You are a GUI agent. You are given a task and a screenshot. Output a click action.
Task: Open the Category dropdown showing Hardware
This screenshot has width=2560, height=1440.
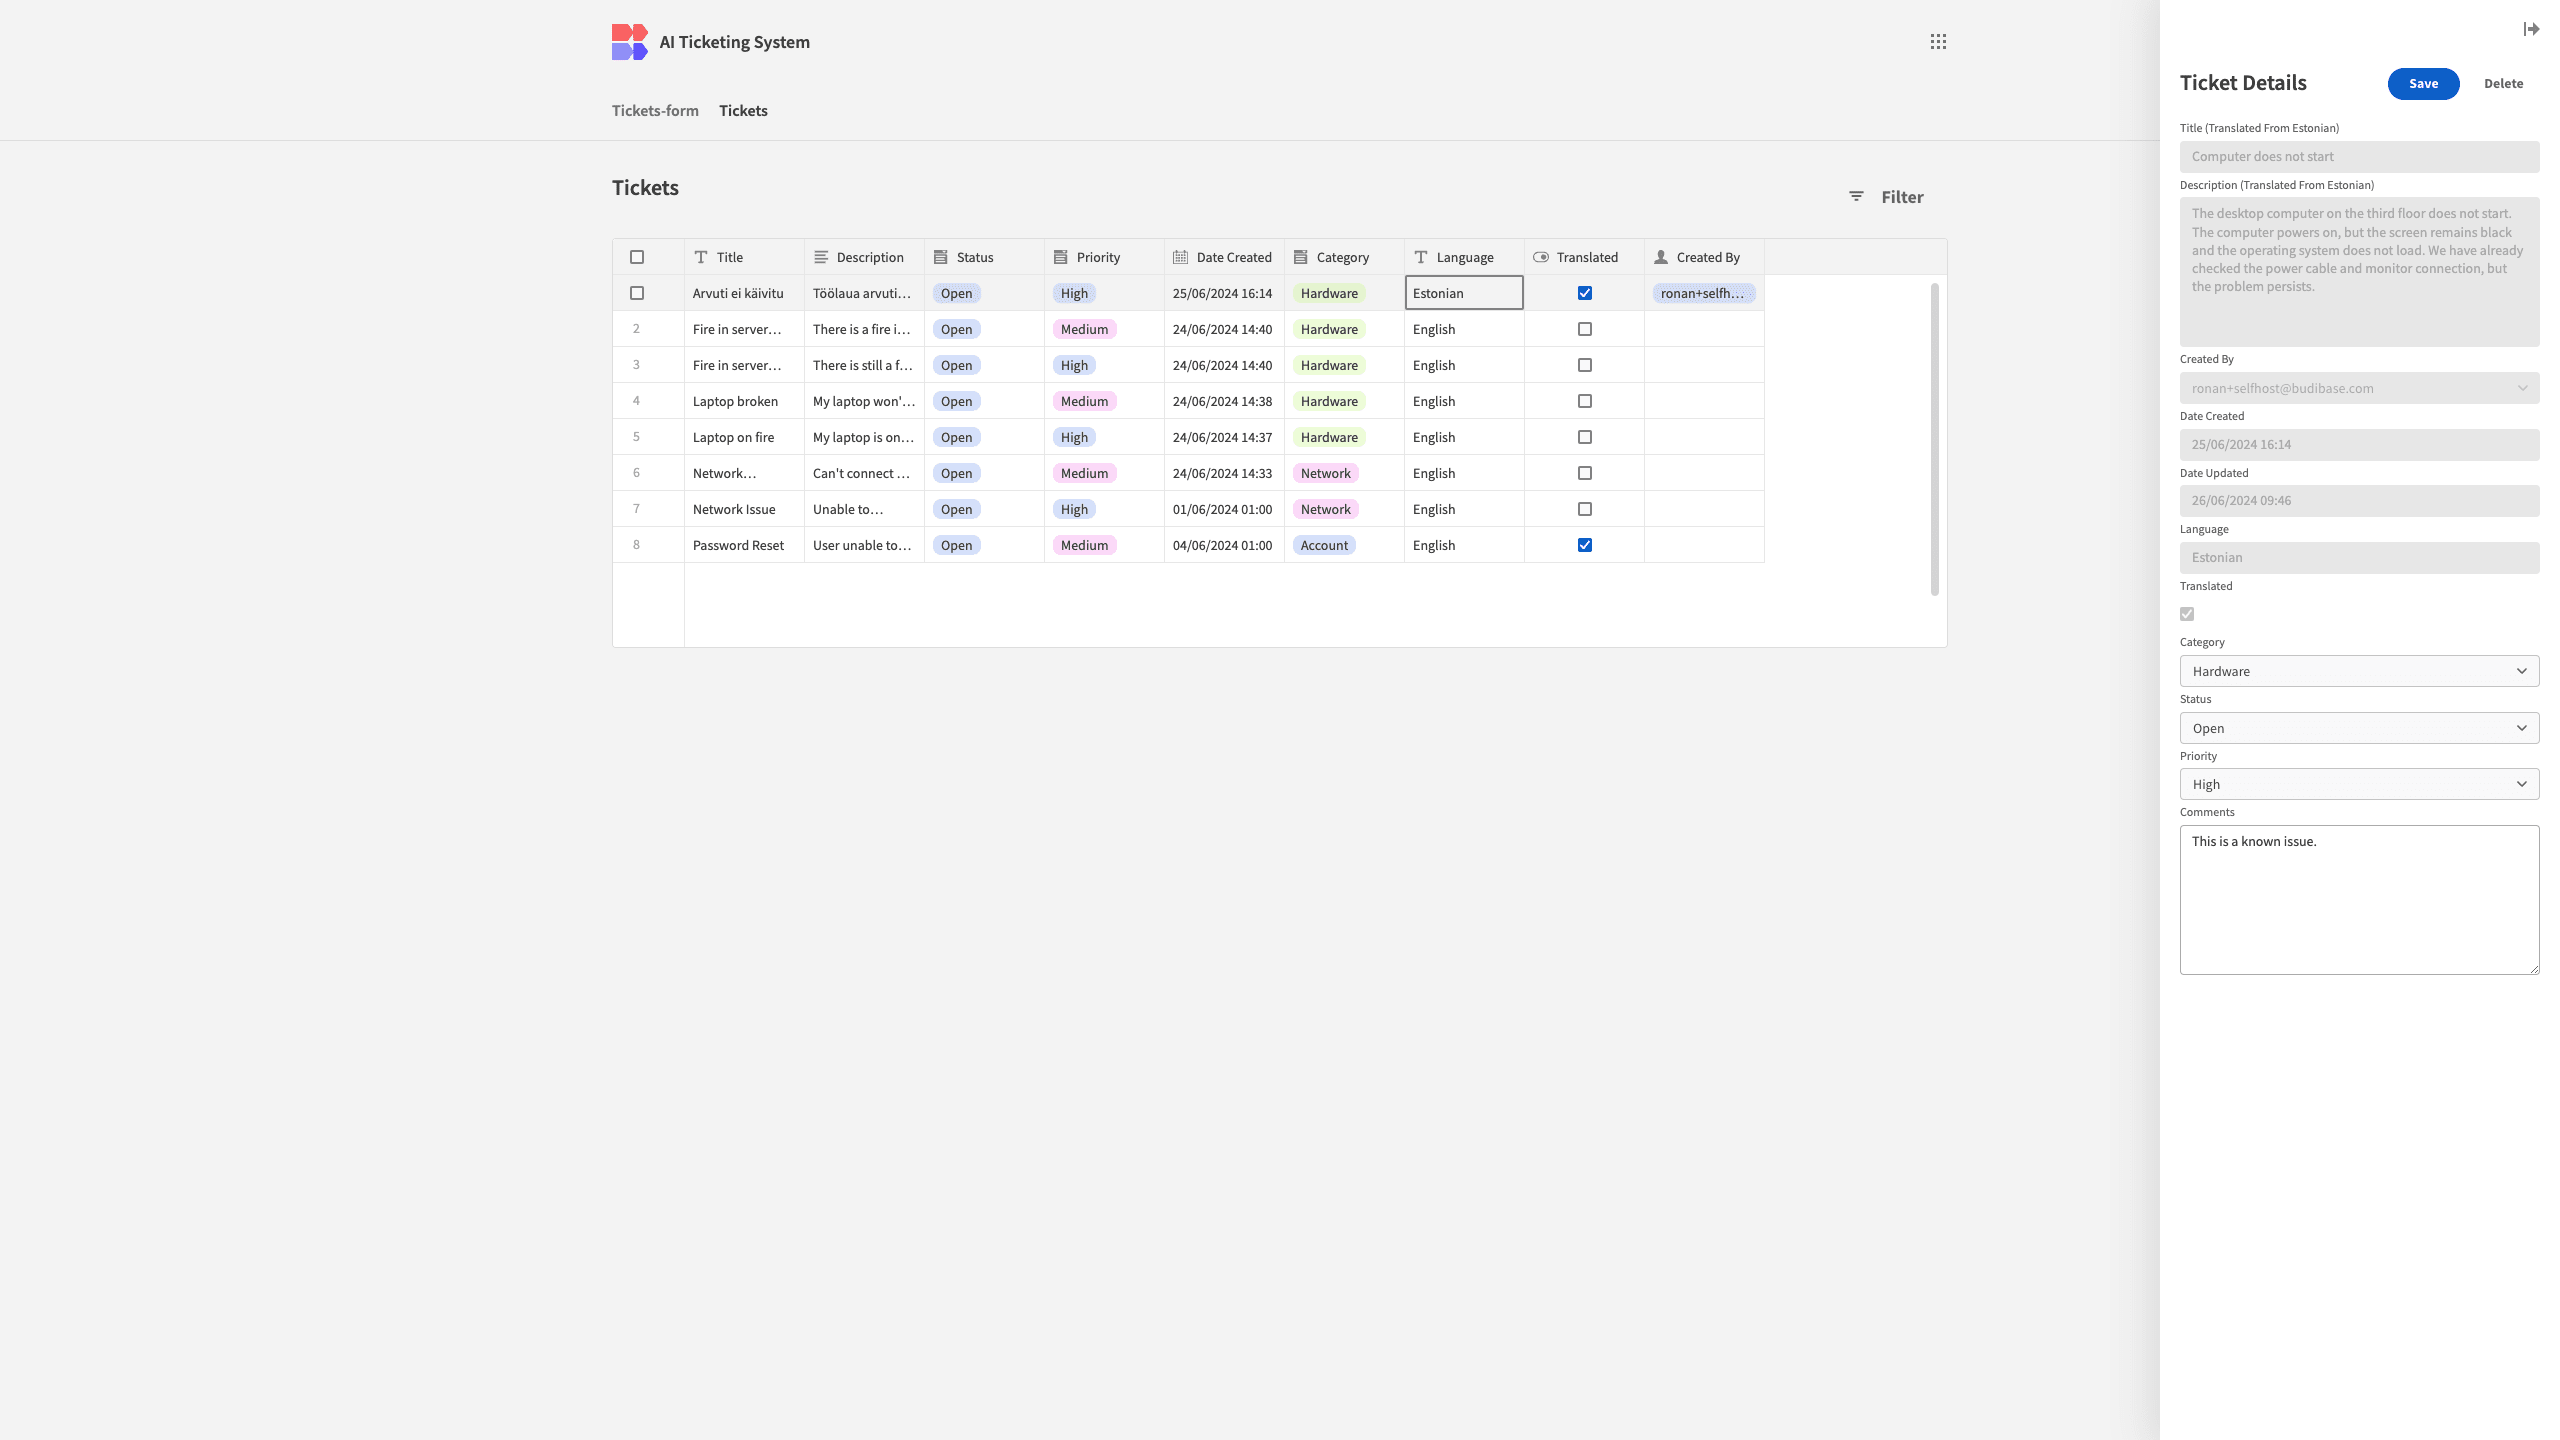[2359, 671]
